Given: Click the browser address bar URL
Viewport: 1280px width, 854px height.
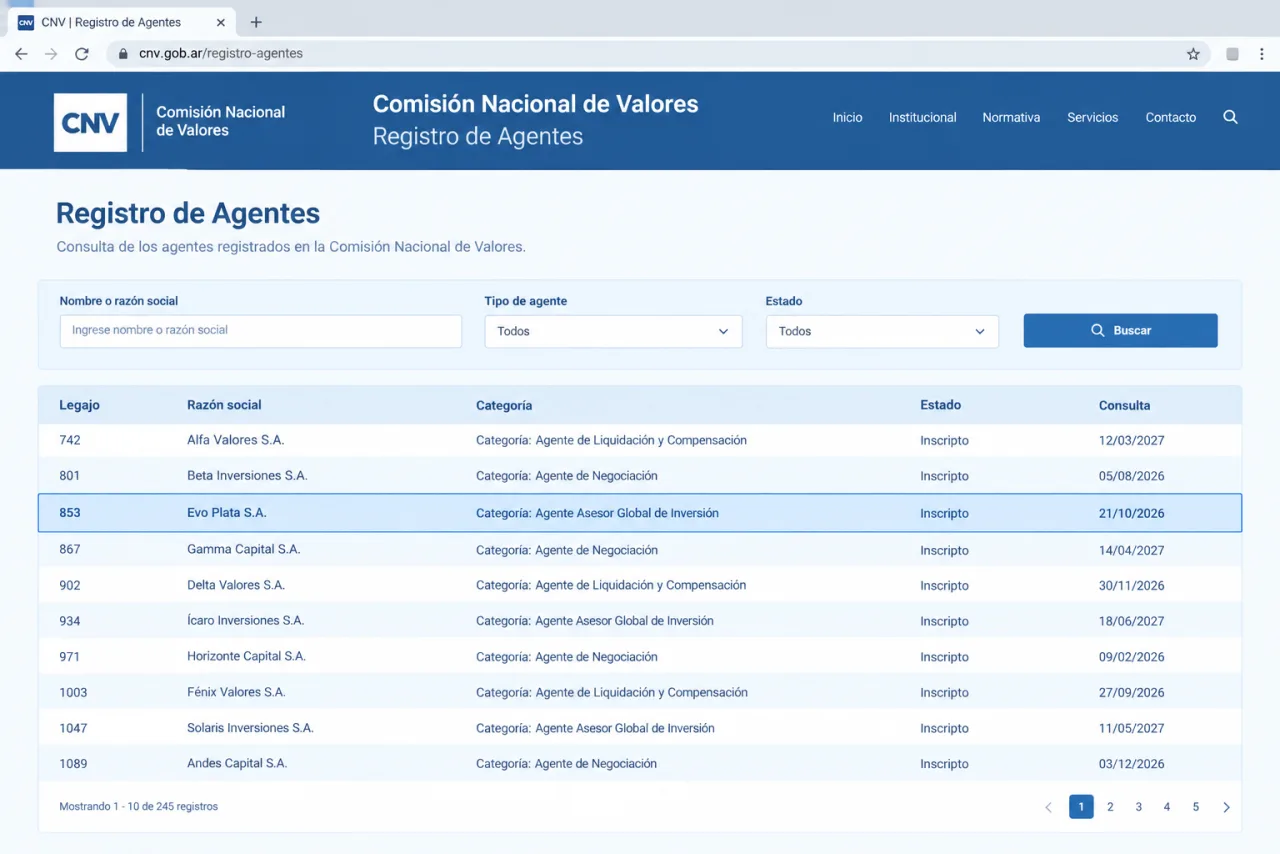Looking at the screenshot, I should (220, 54).
